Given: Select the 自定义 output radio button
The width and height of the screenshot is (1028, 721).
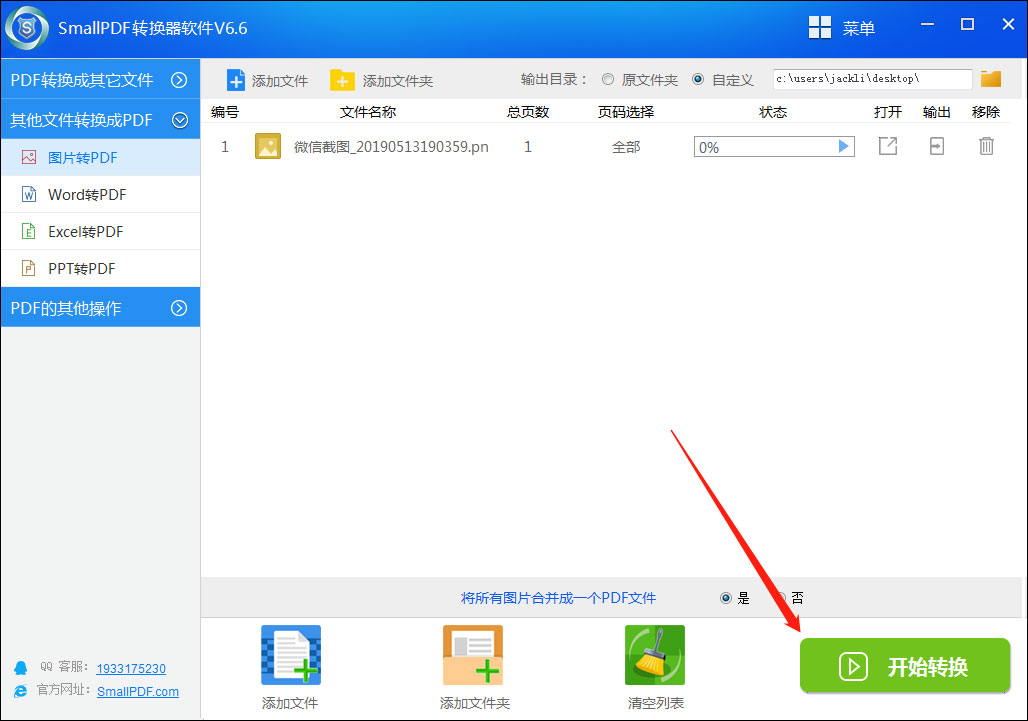Looking at the screenshot, I should coord(697,79).
